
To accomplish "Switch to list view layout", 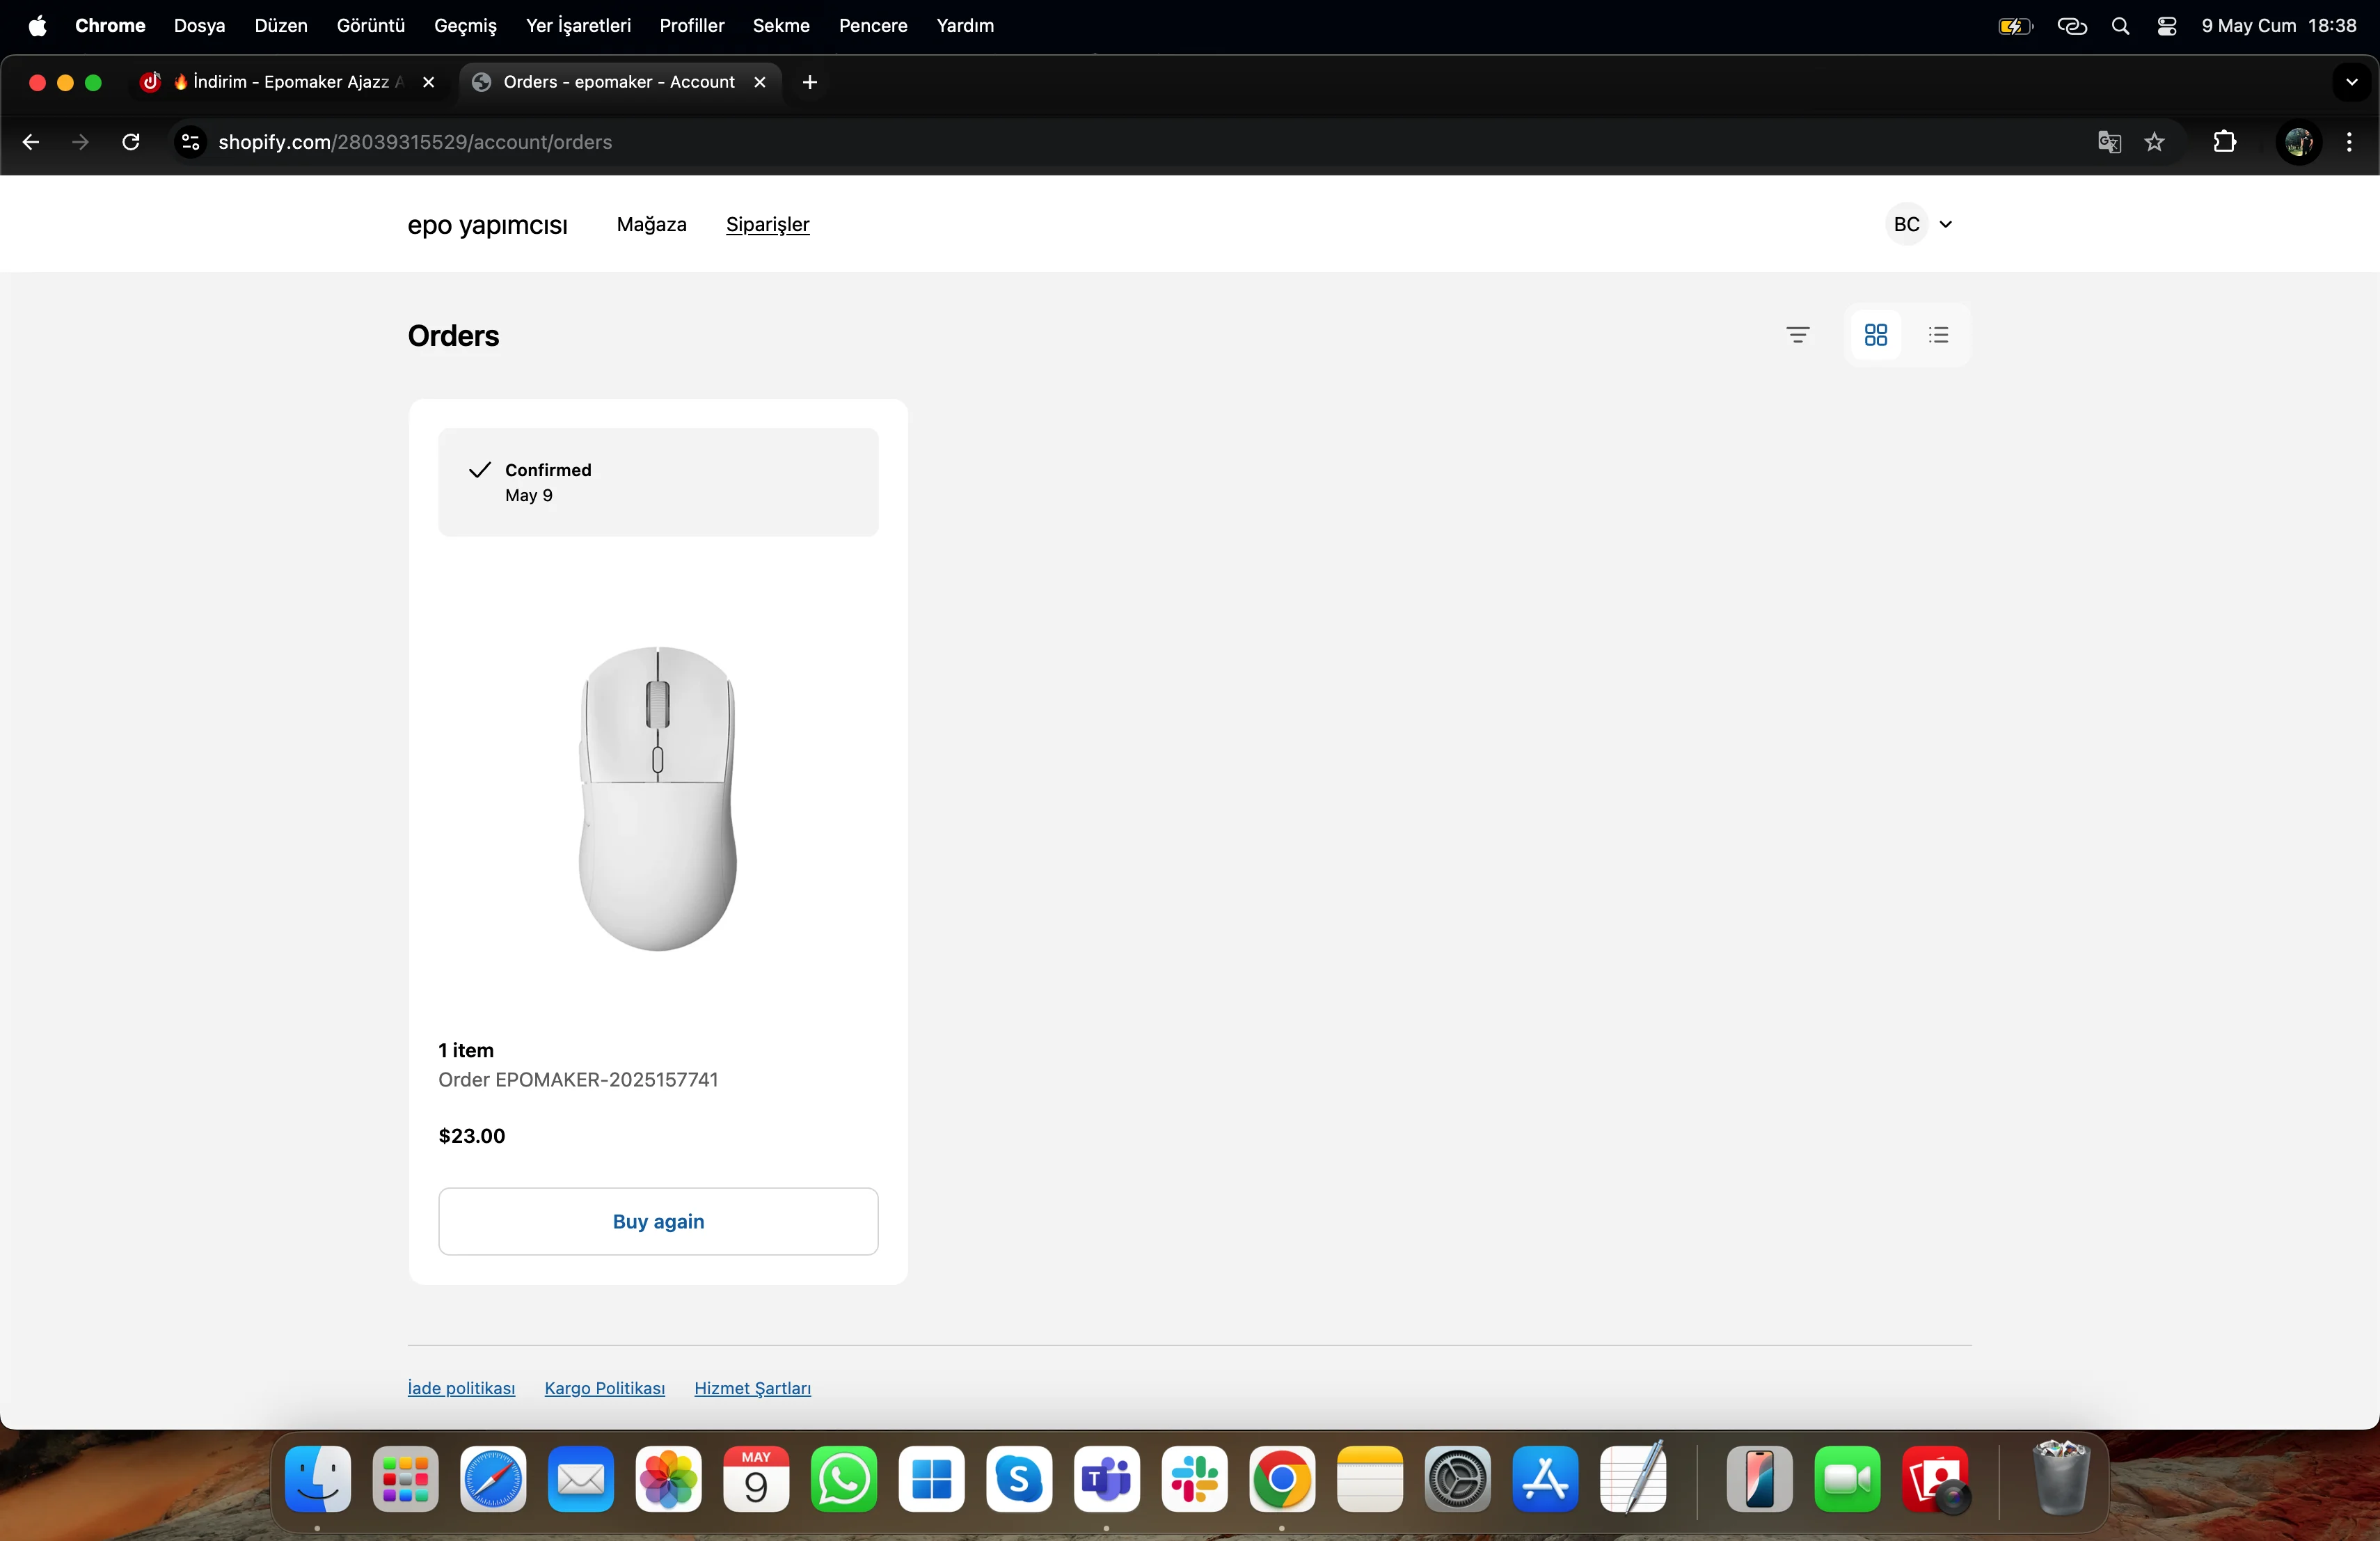I will coord(1938,335).
